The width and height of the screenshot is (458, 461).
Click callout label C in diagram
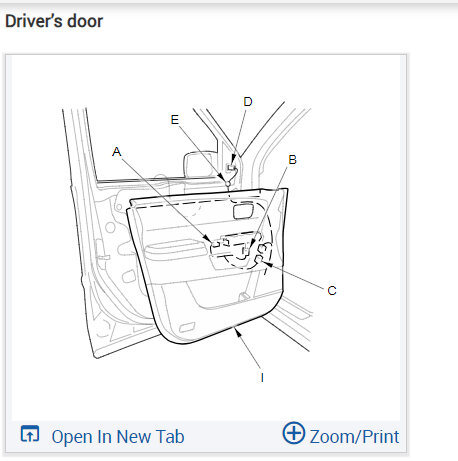[x=332, y=291]
